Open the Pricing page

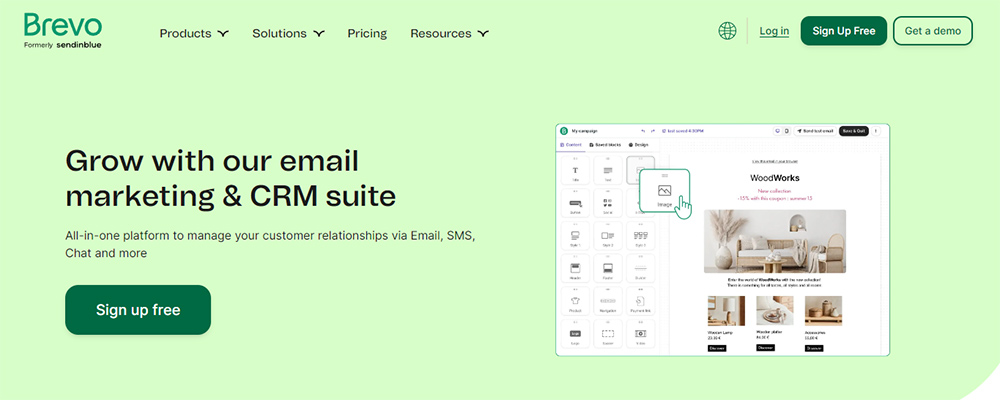tap(367, 33)
